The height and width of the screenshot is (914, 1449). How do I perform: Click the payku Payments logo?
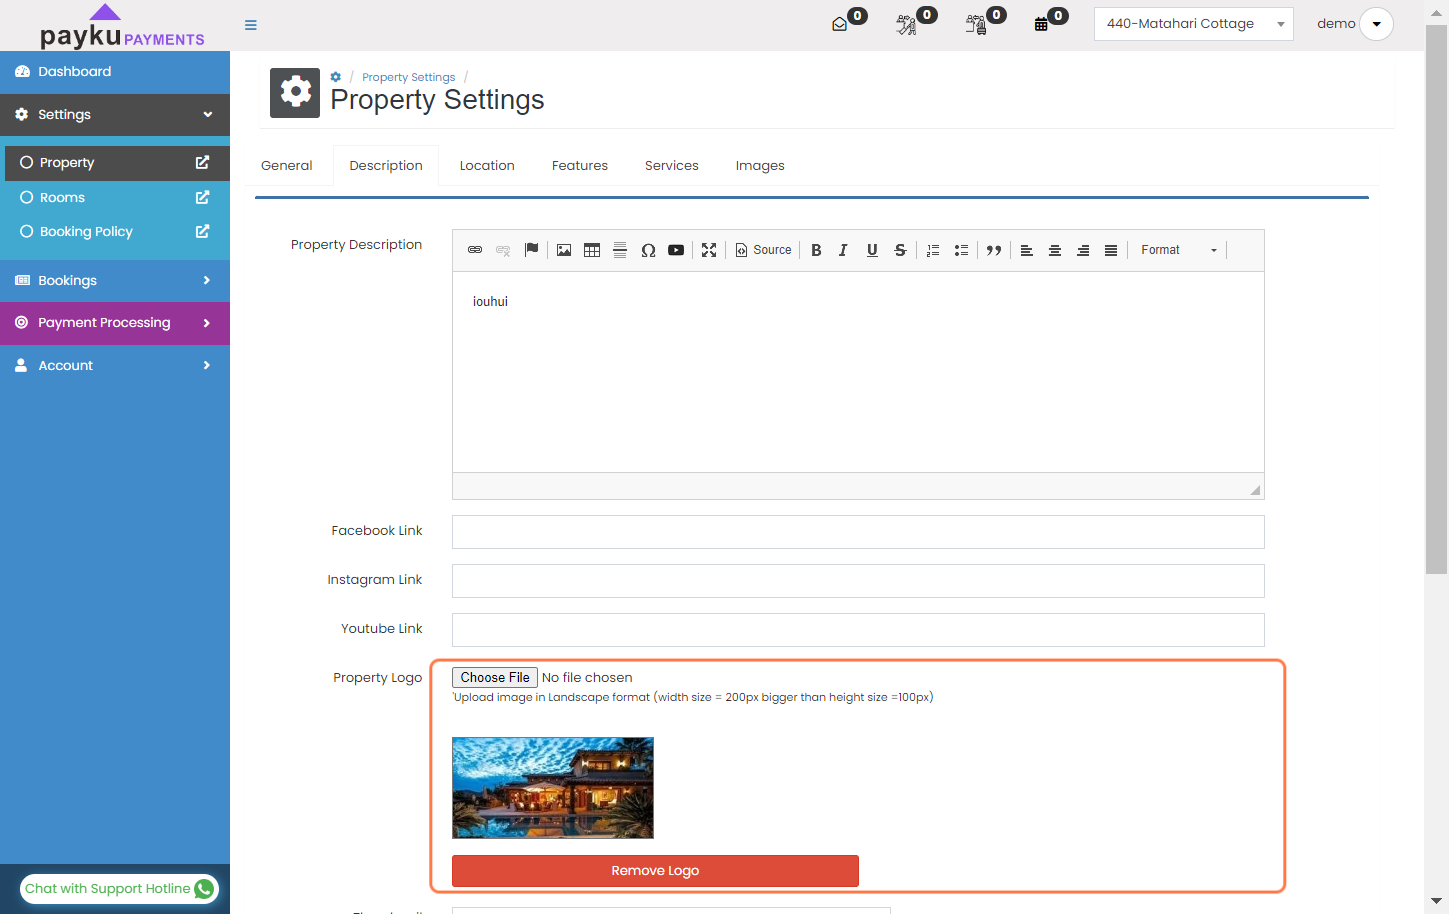122,28
